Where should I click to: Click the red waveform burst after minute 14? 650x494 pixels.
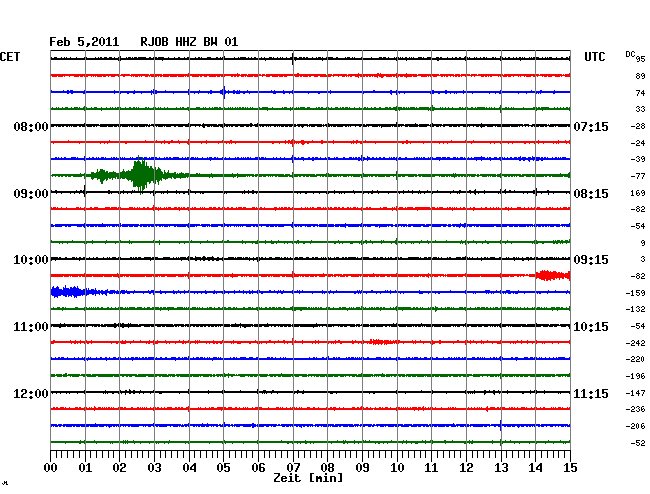553,276
